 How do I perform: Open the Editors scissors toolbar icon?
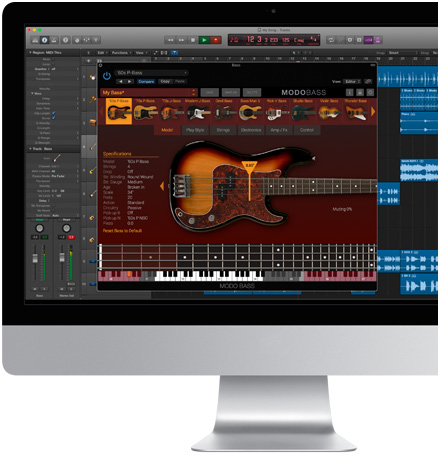96,40
